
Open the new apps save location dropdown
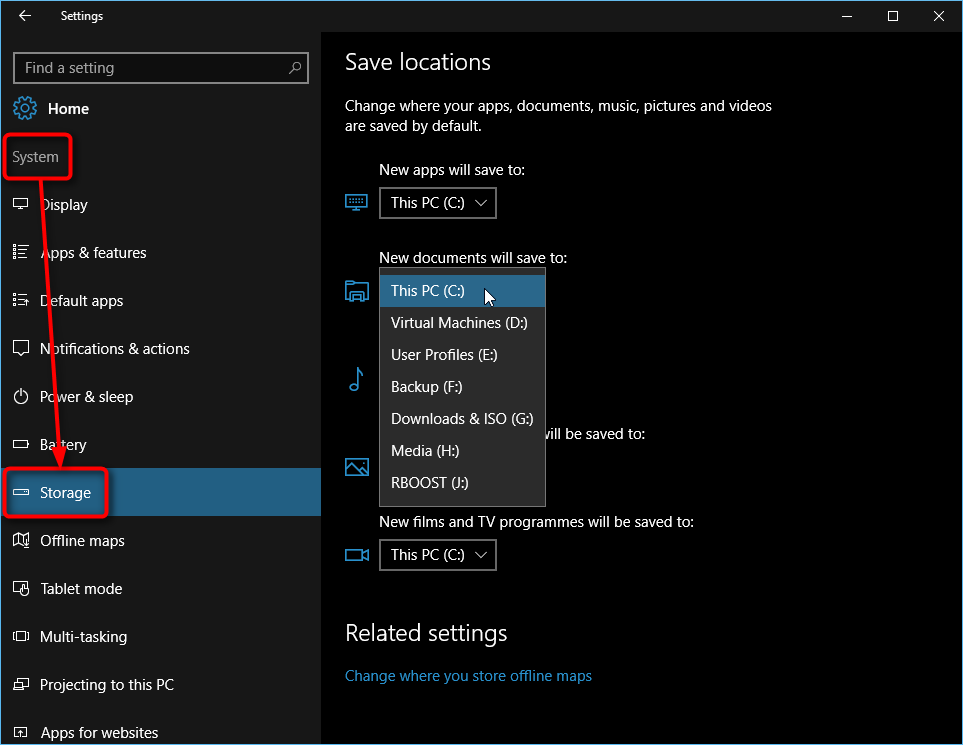coord(437,203)
